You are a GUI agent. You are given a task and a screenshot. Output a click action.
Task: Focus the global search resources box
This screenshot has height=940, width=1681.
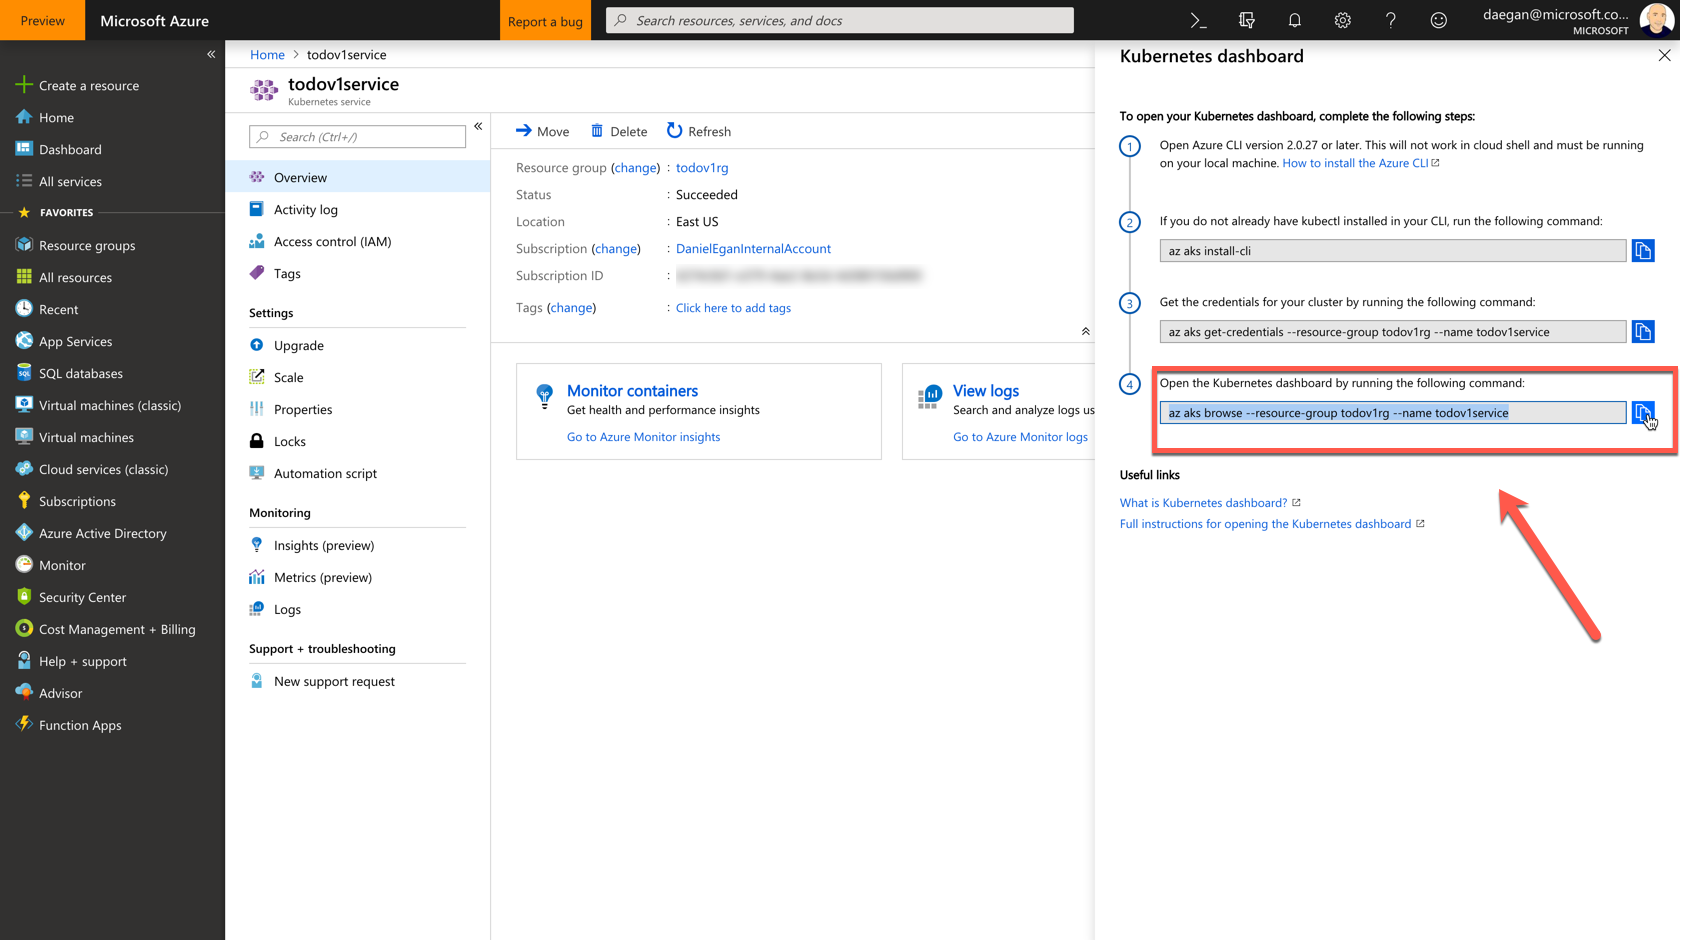pyautogui.click(x=840, y=20)
